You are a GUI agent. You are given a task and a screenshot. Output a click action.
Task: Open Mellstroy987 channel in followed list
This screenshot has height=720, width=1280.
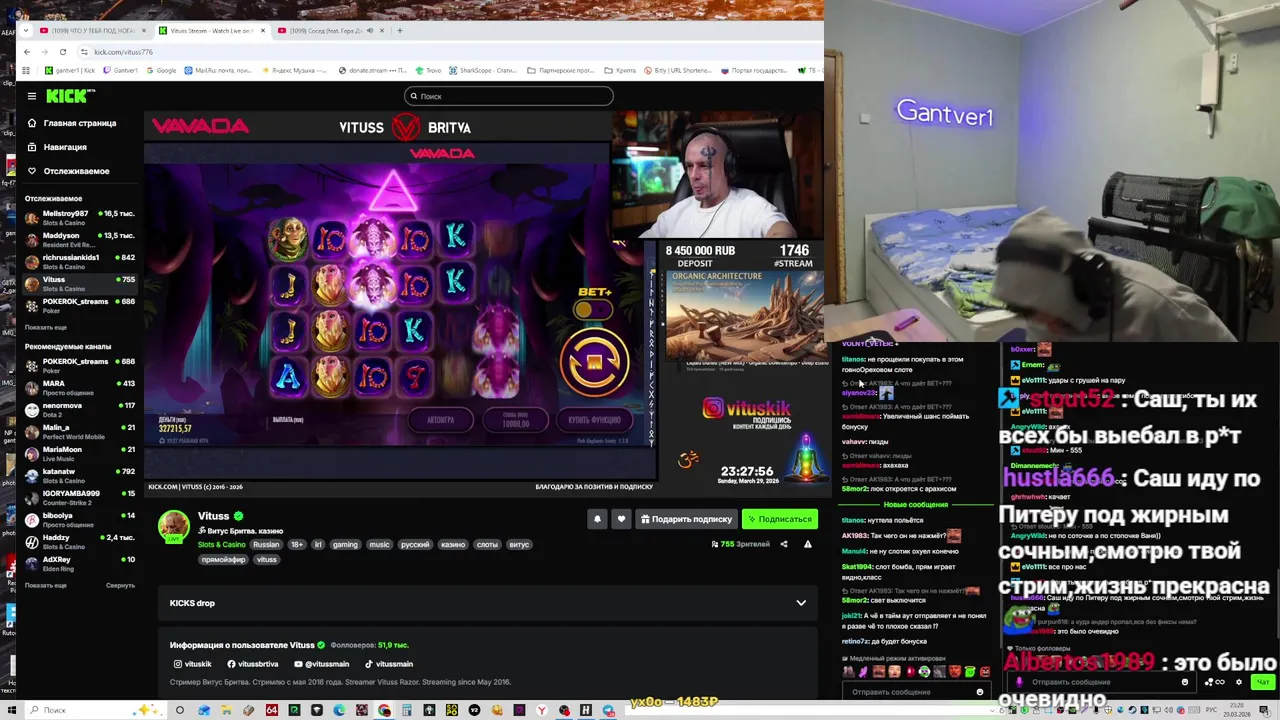pyautogui.click(x=80, y=218)
